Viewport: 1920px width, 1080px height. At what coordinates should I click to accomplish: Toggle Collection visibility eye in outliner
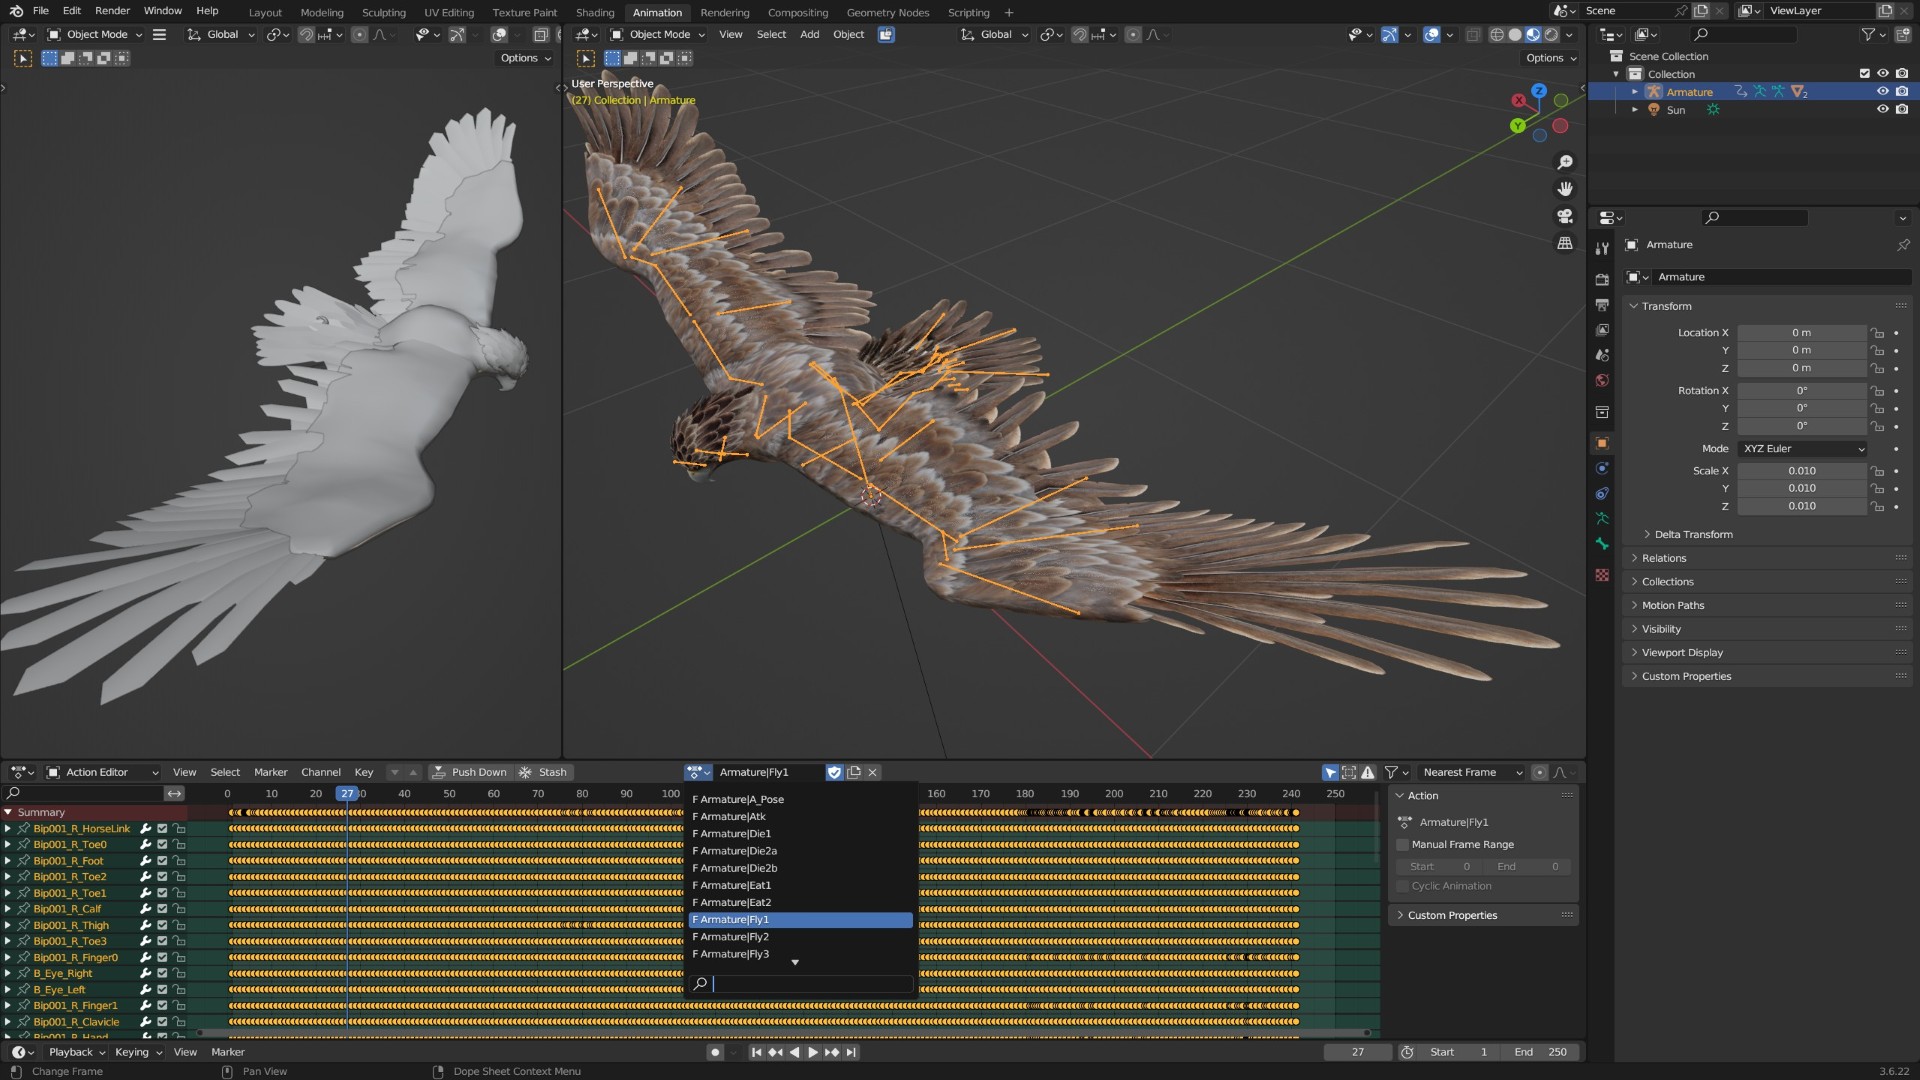coord(1883,74)
